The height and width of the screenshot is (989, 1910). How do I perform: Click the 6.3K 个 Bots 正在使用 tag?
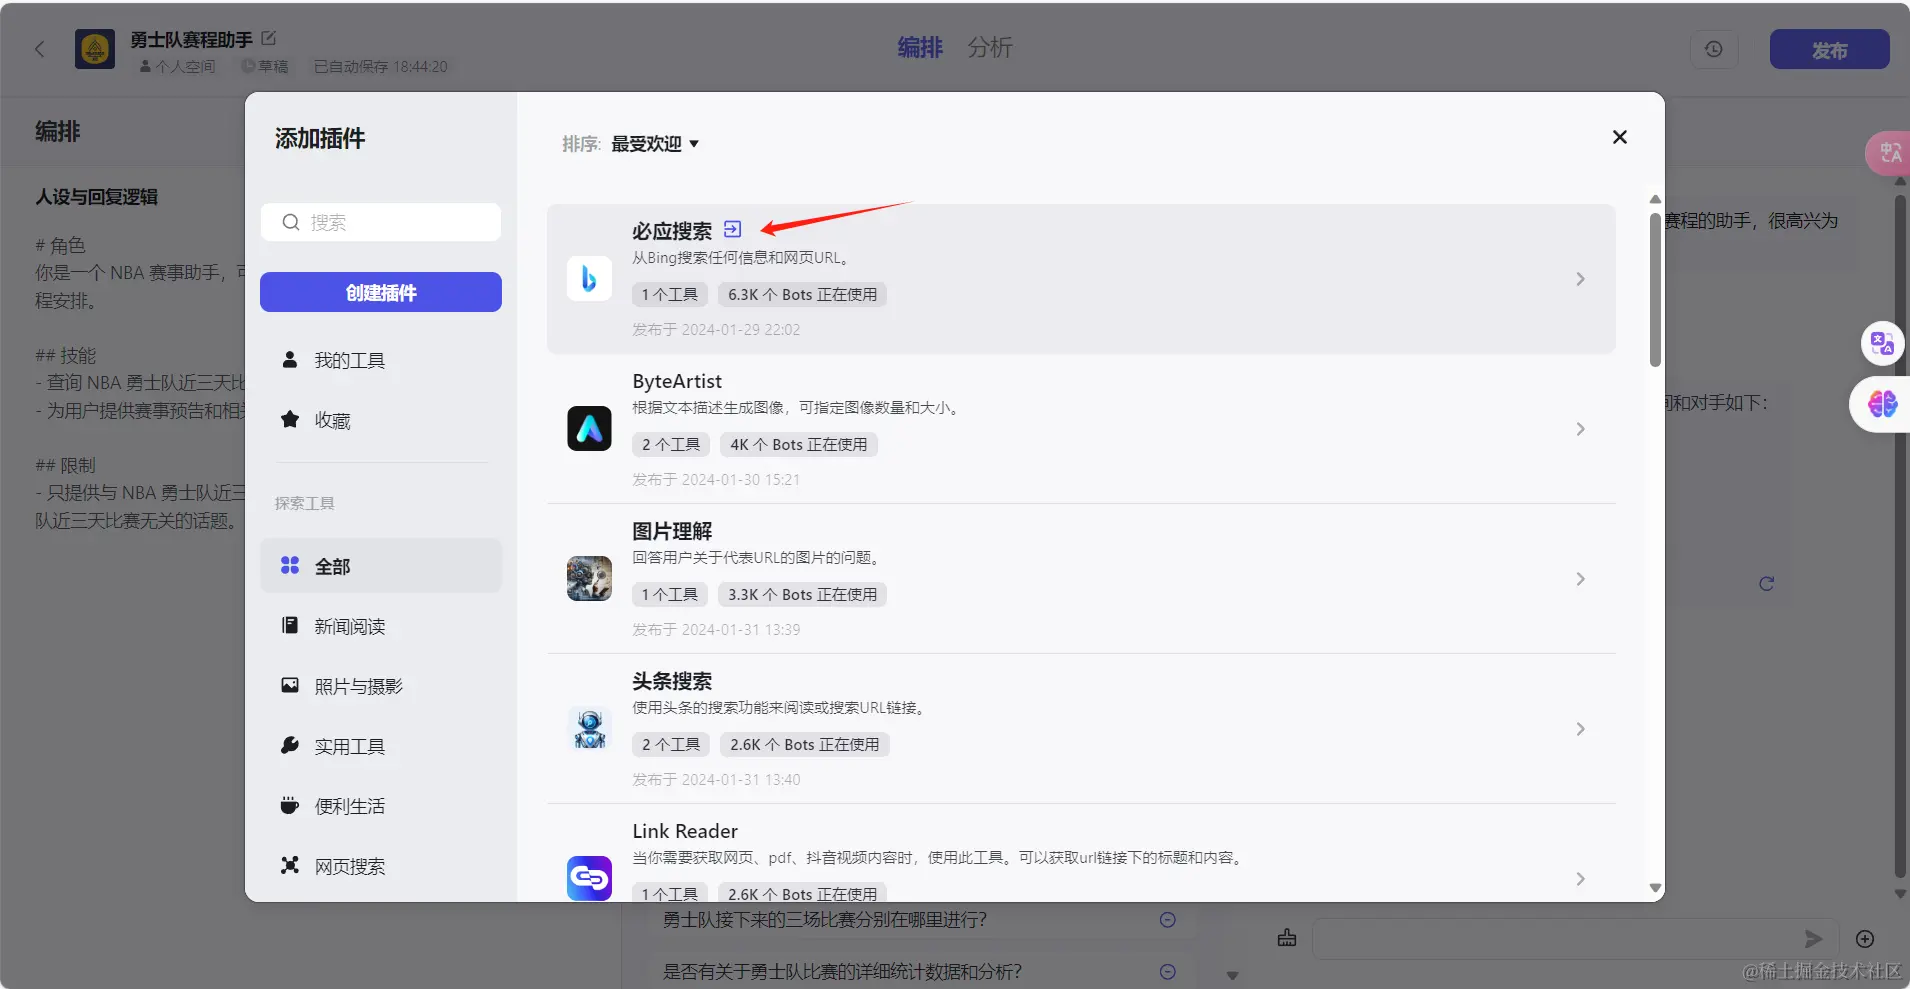coord(802,294)
